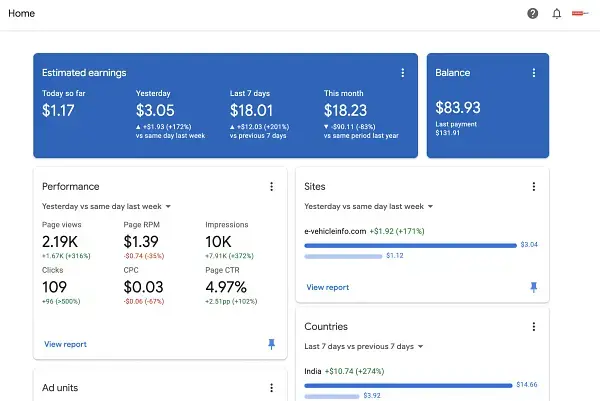The width and height of the screenshot is (600, 401).
Task: Click the Page RPM metric value
Action: point(141,242)
